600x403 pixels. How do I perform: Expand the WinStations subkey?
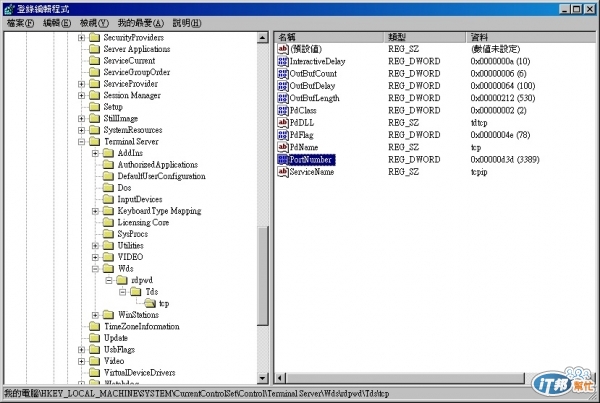95,315
